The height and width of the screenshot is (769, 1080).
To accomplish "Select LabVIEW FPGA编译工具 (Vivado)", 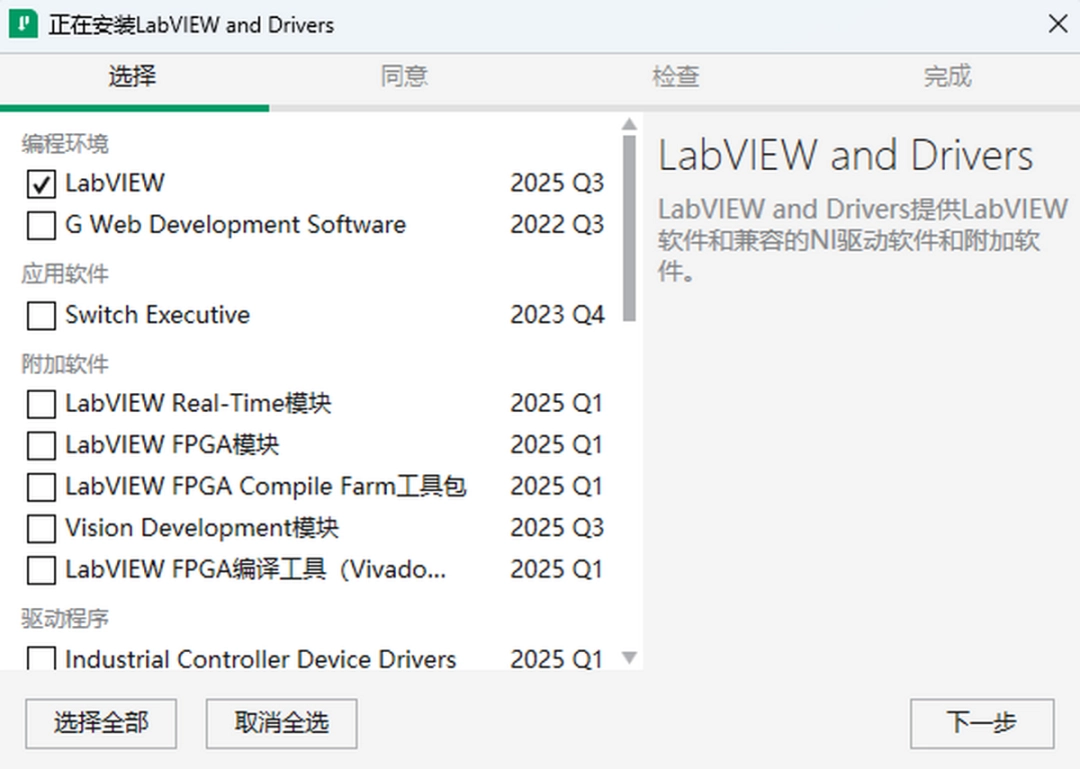I will coord(40,570).
